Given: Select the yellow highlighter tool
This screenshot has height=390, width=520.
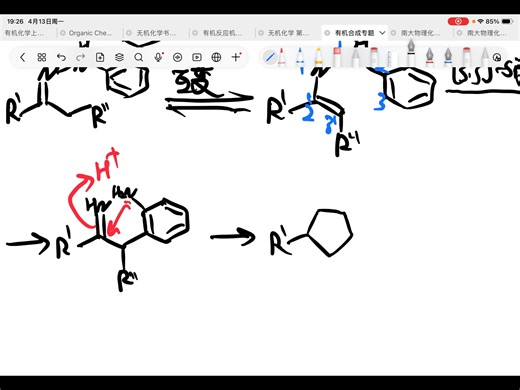Looking at the screenshot, I should point(319,57).
